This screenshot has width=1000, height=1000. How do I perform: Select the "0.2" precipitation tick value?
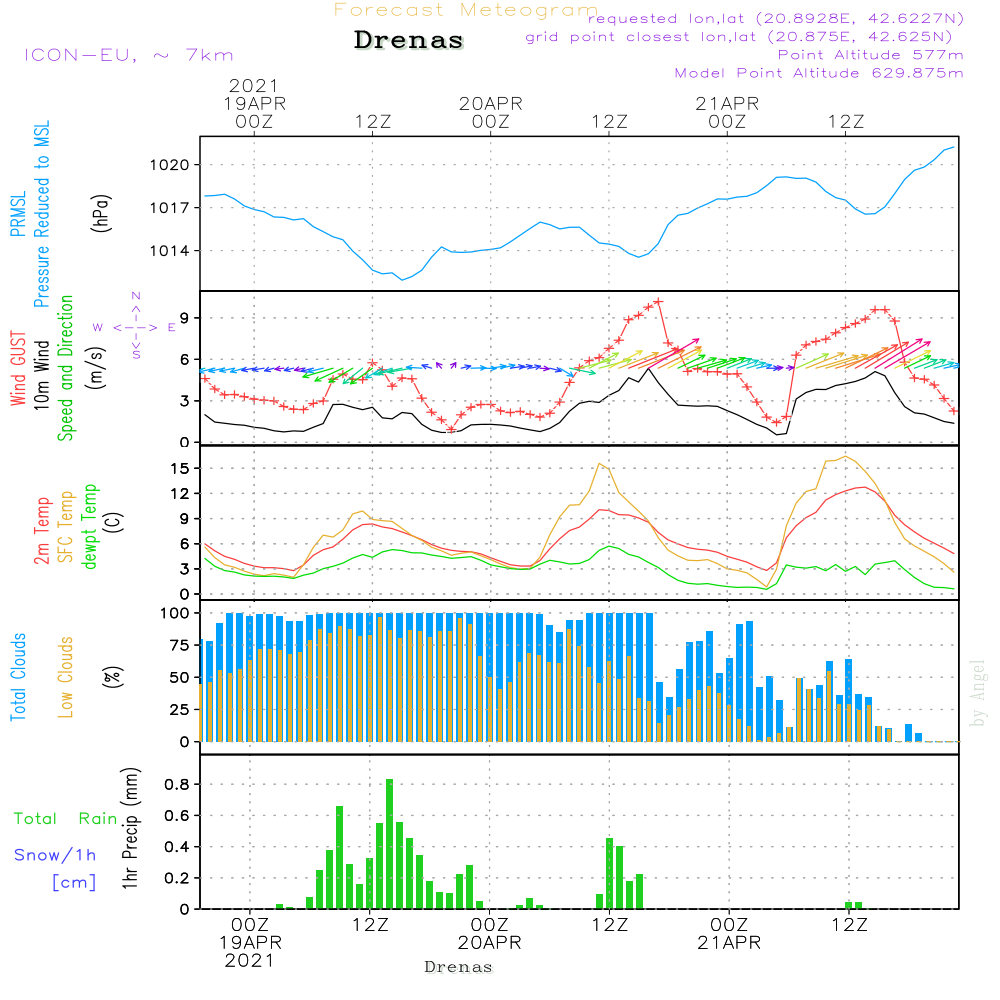click(x=177, y=878)
